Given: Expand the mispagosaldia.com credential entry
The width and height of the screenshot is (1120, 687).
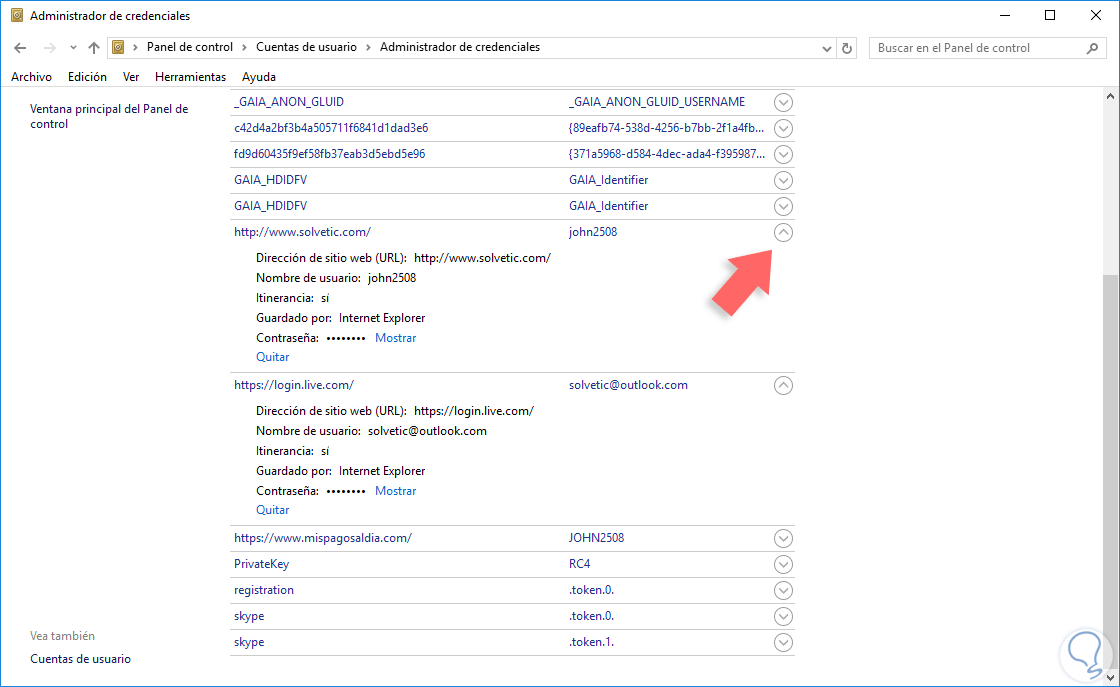Looking at the screenshot, I should coord(784,538).
